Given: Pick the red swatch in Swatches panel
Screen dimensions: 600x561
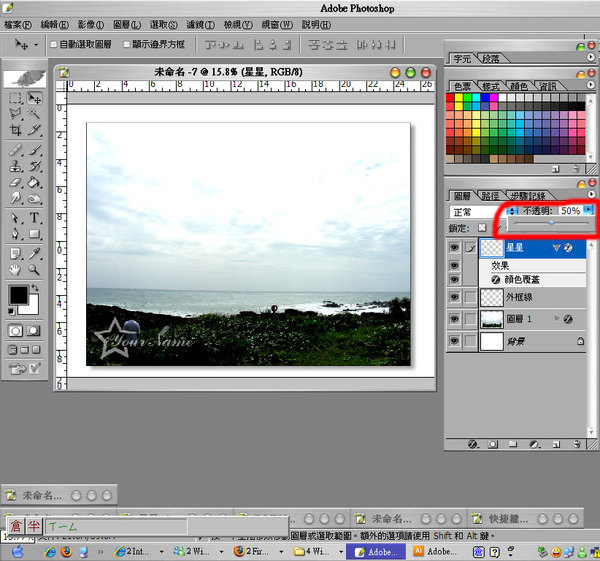Looking at the screenshot, I should [450, 97].
